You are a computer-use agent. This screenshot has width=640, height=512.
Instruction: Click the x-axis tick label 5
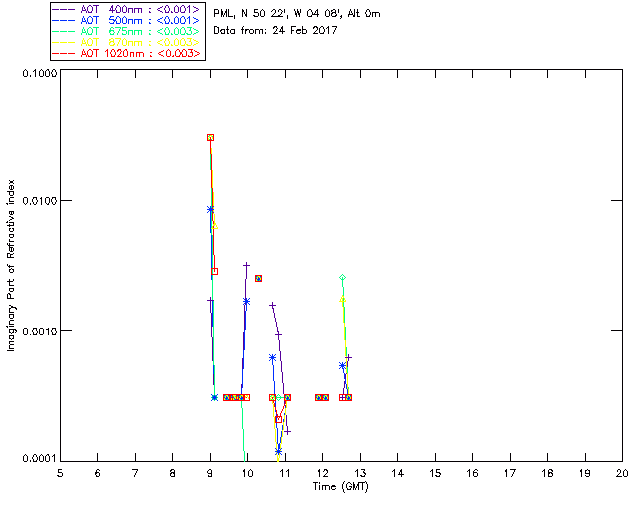pyautogui.click(x=60, y=473)
